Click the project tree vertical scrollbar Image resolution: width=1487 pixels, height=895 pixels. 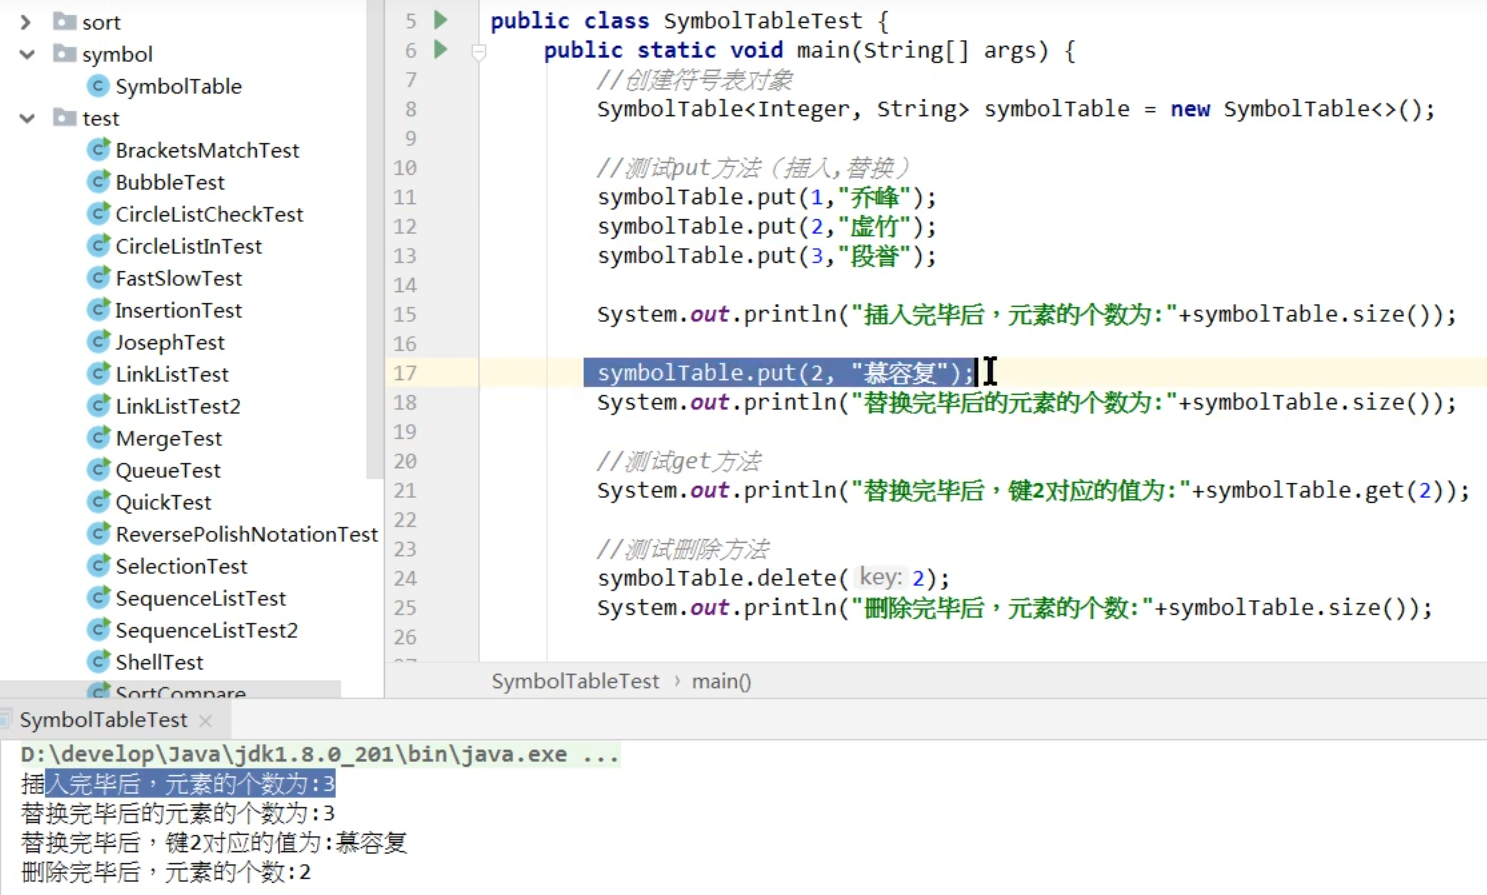click(375, 240)
